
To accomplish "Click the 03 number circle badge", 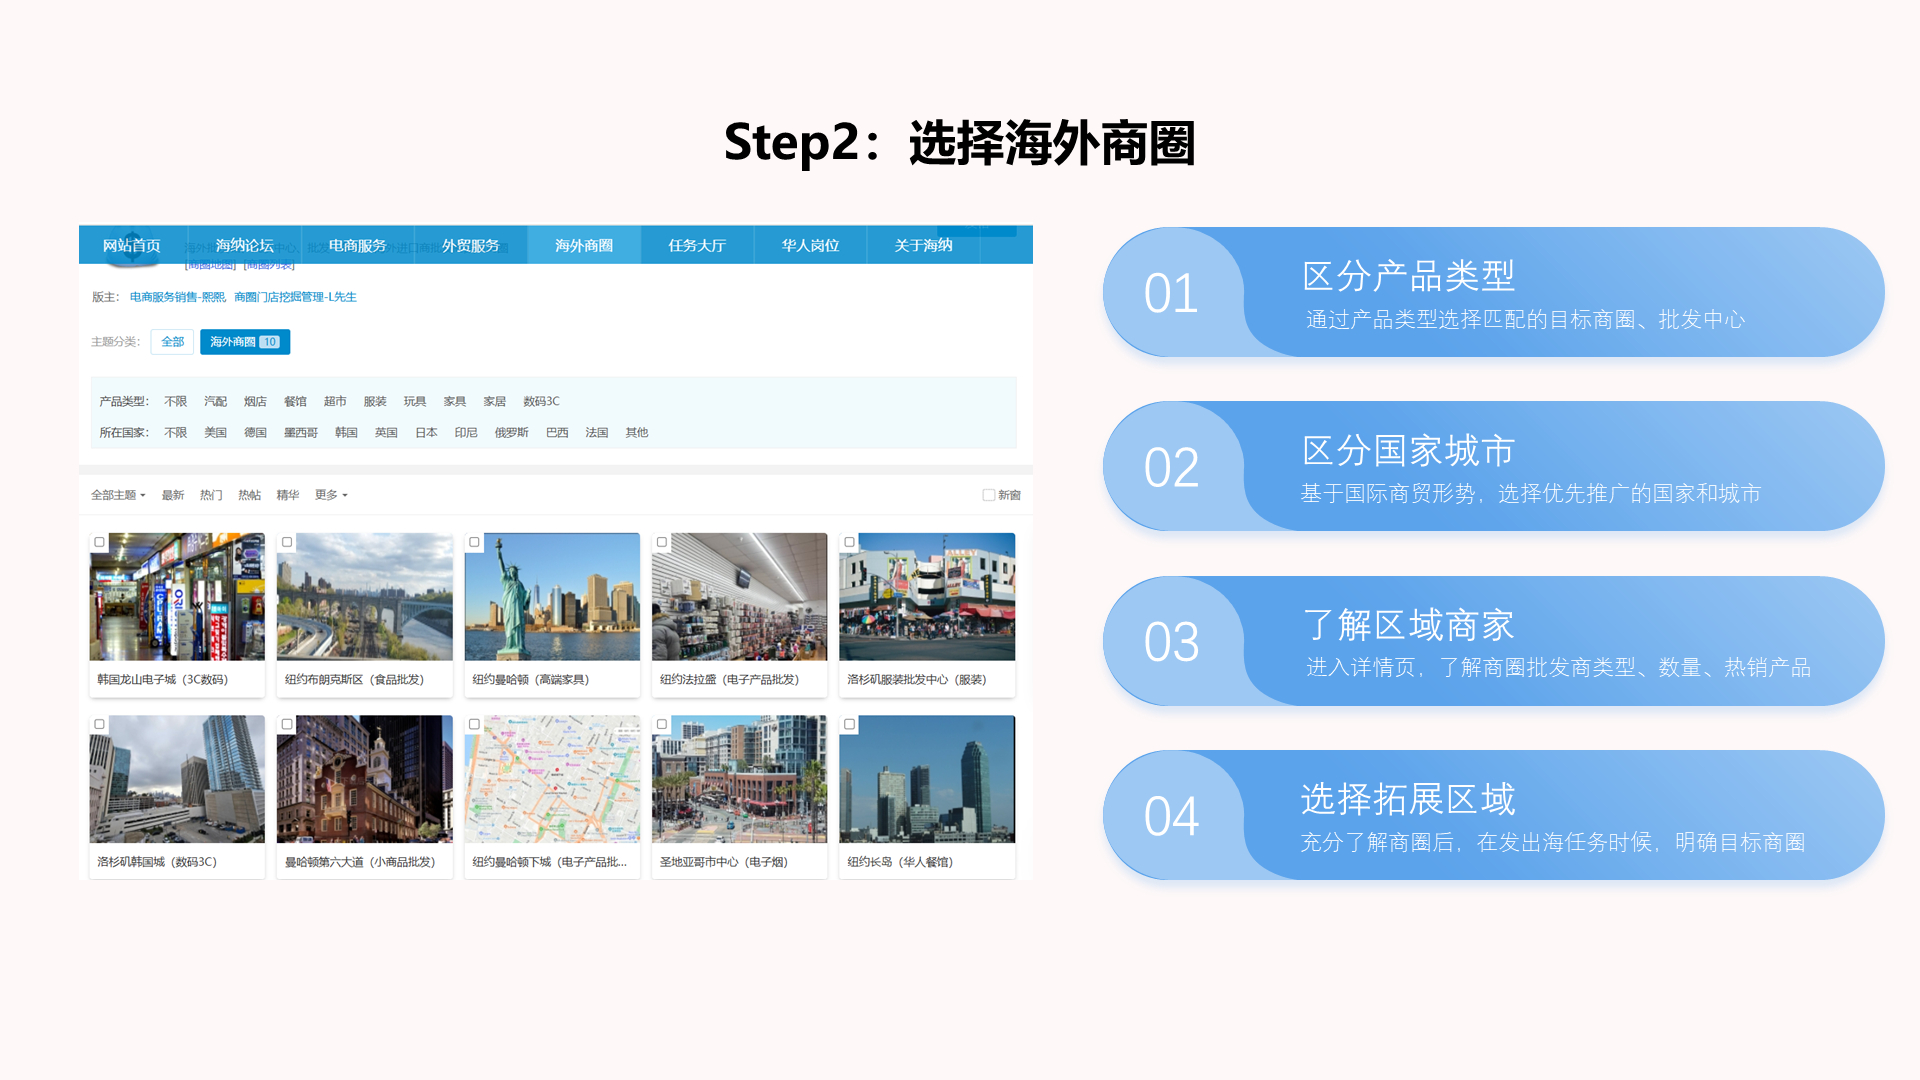I will click(x=1171, y=642).
